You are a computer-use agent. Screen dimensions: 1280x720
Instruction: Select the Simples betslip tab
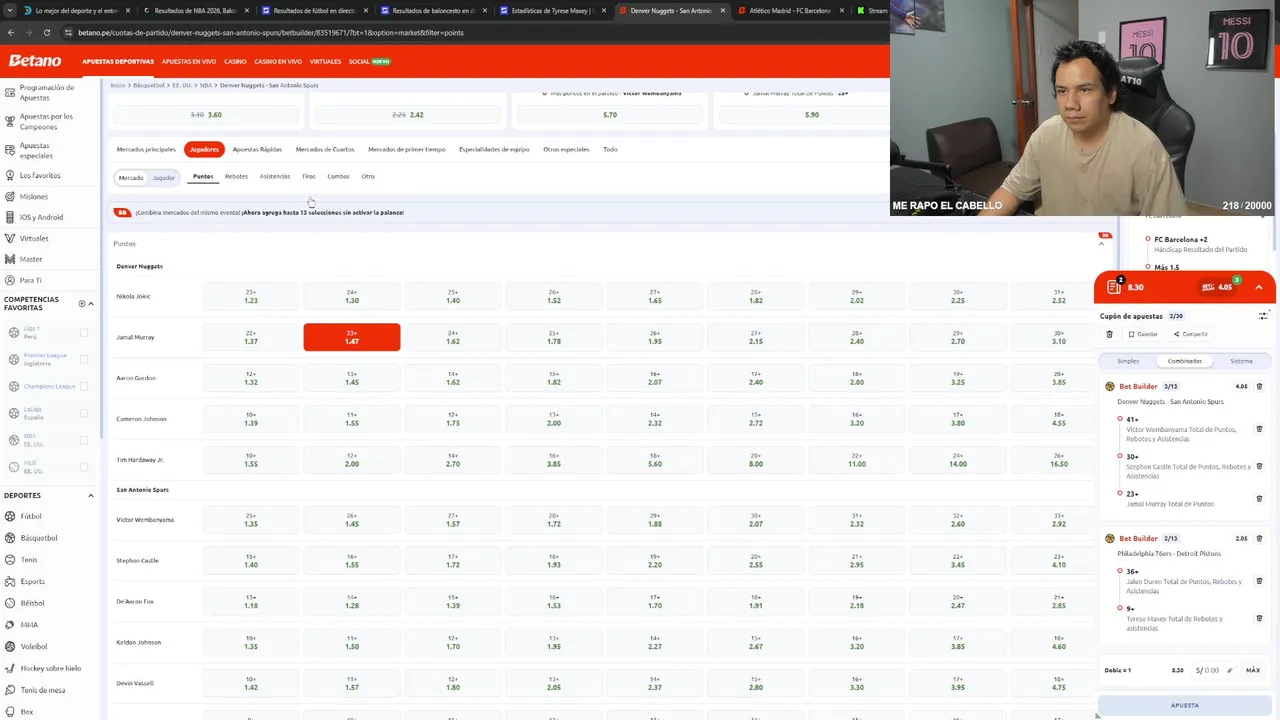pyautogui.click(x=1128, y=361)
